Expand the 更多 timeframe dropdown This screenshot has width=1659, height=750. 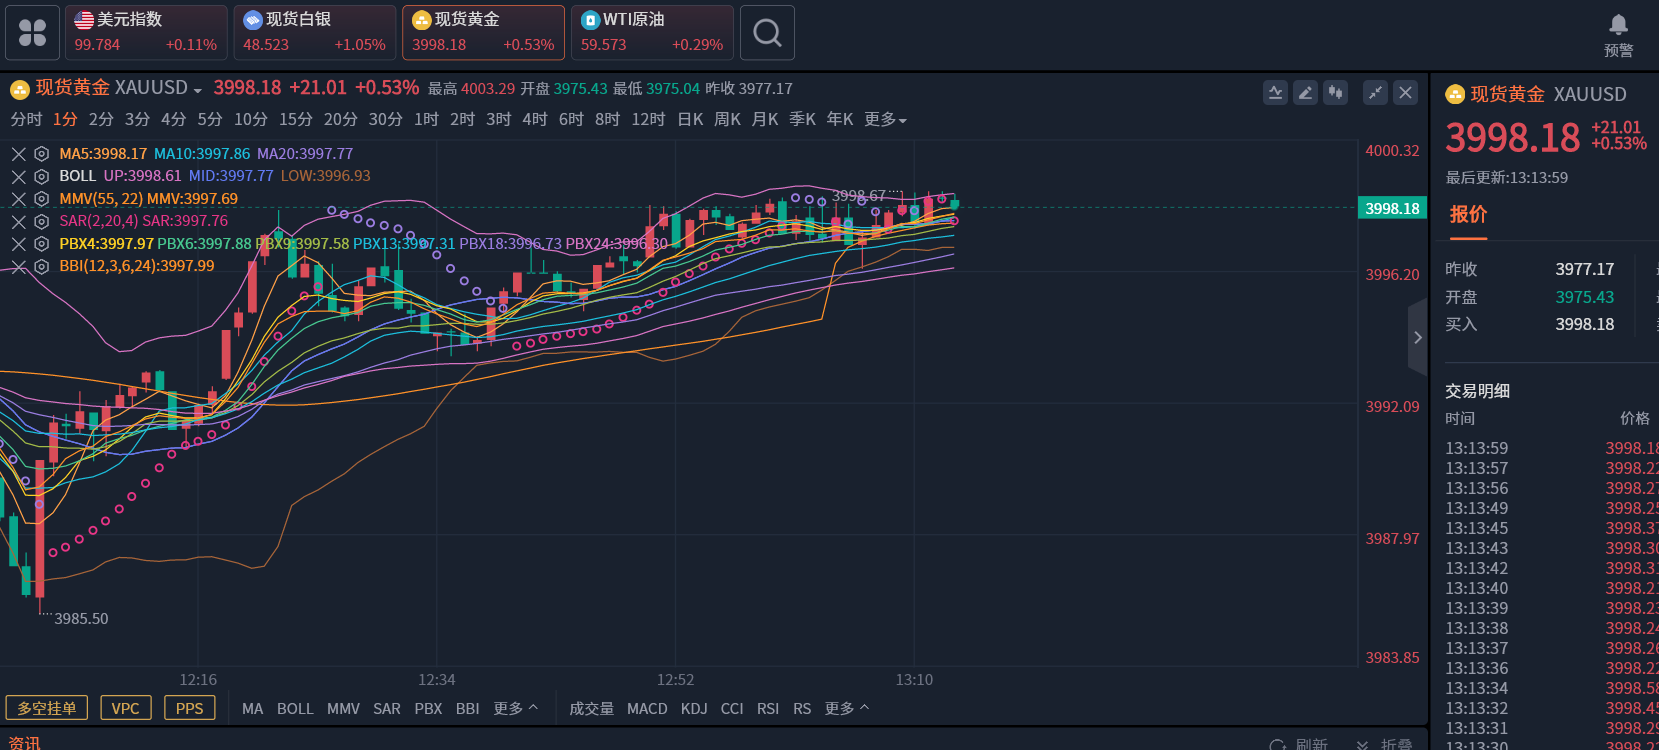coord(885,120)
